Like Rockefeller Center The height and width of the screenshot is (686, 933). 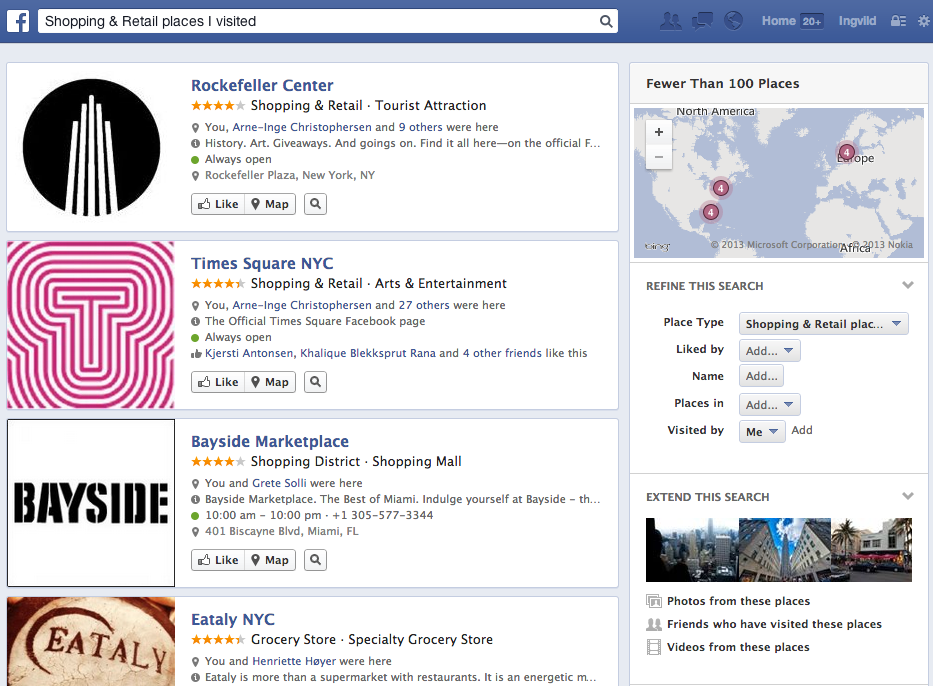[x=218, y=204]
